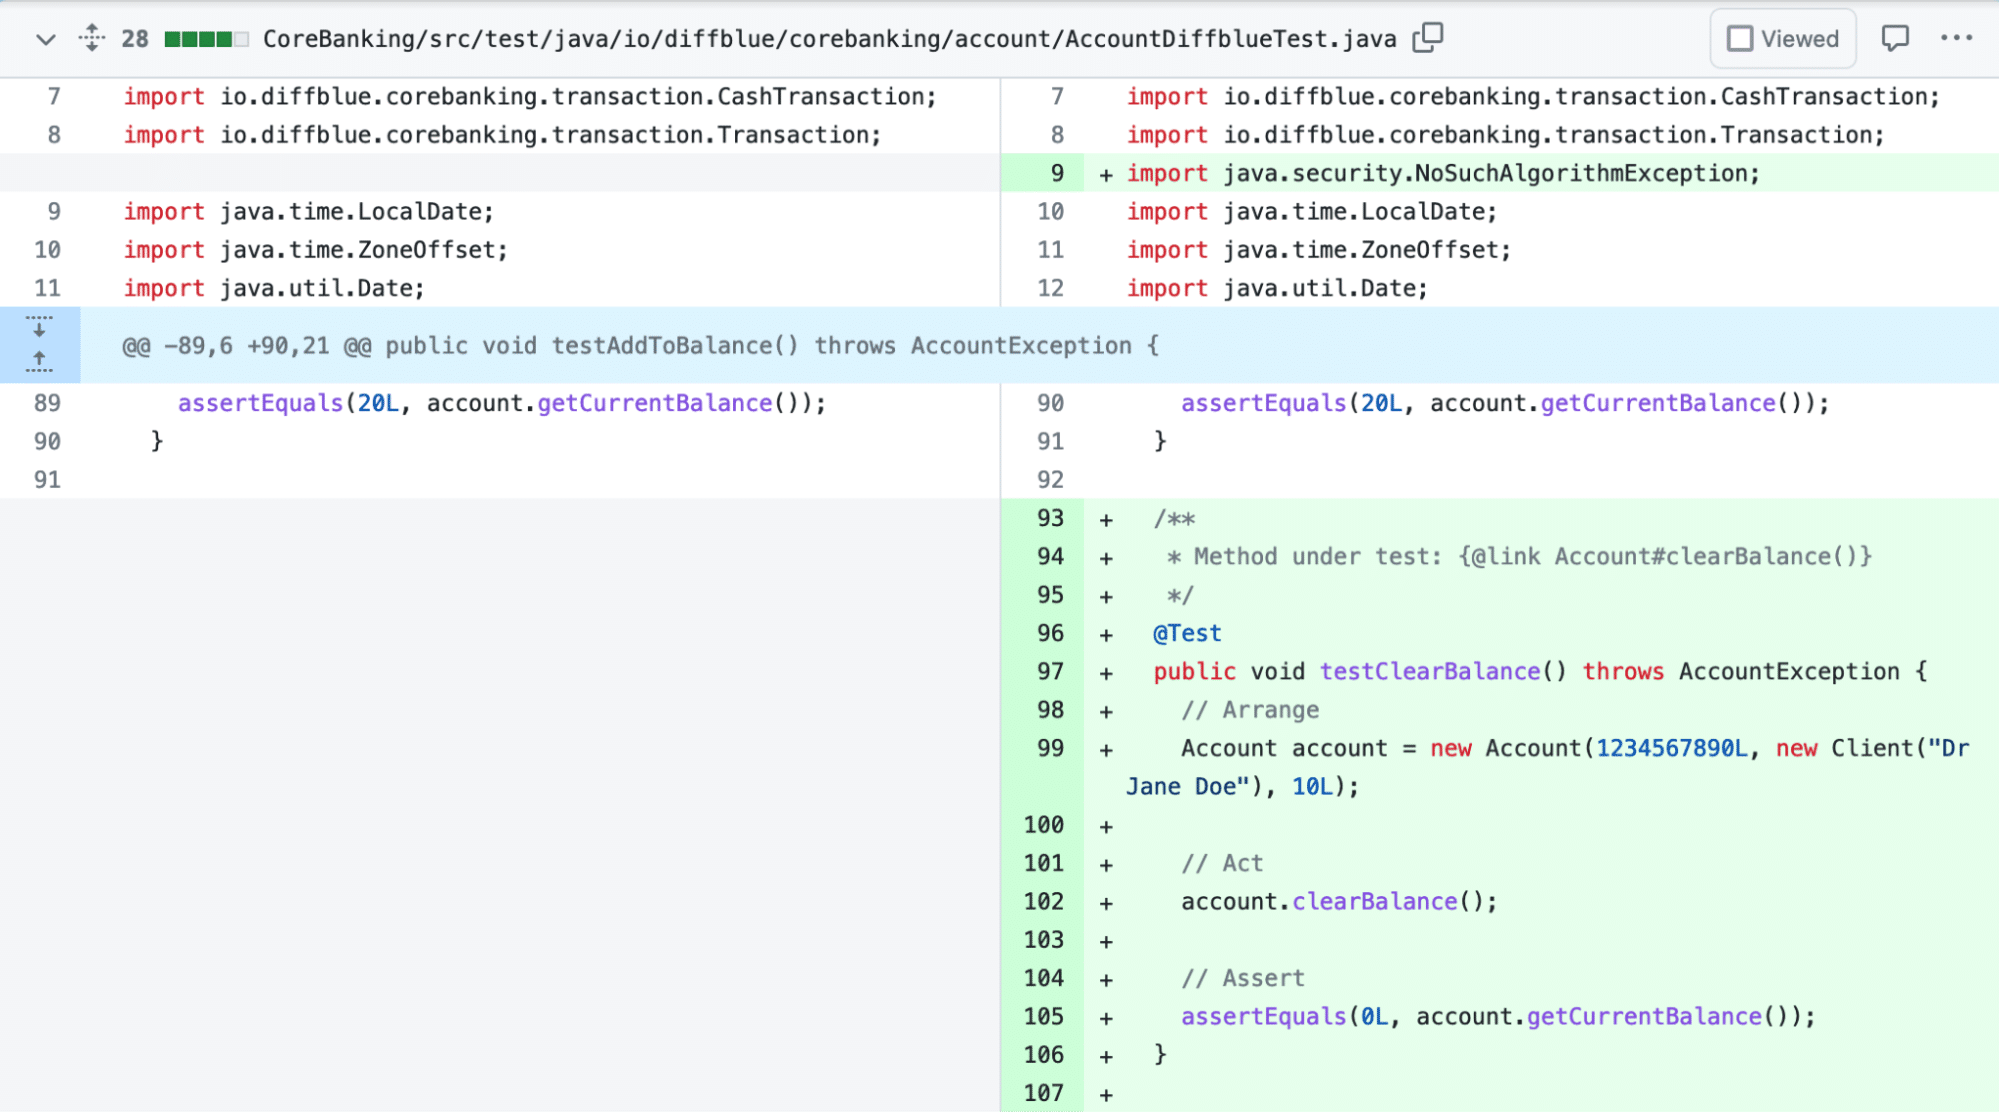
Task: Click the changed lines count 28
Action: pos(135,39)
